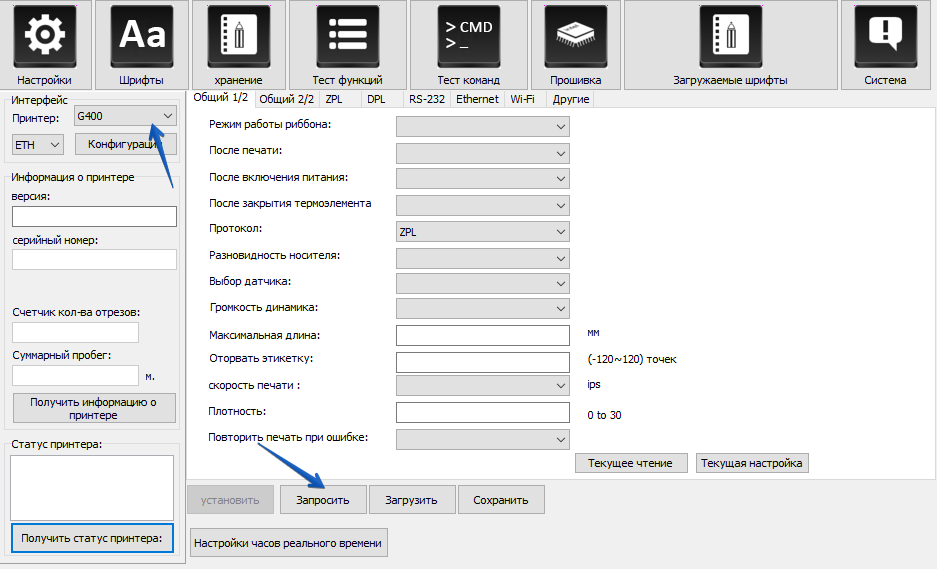Switch to the Ethernet tab
Screen dimensions: 937x569
(477, 99)
